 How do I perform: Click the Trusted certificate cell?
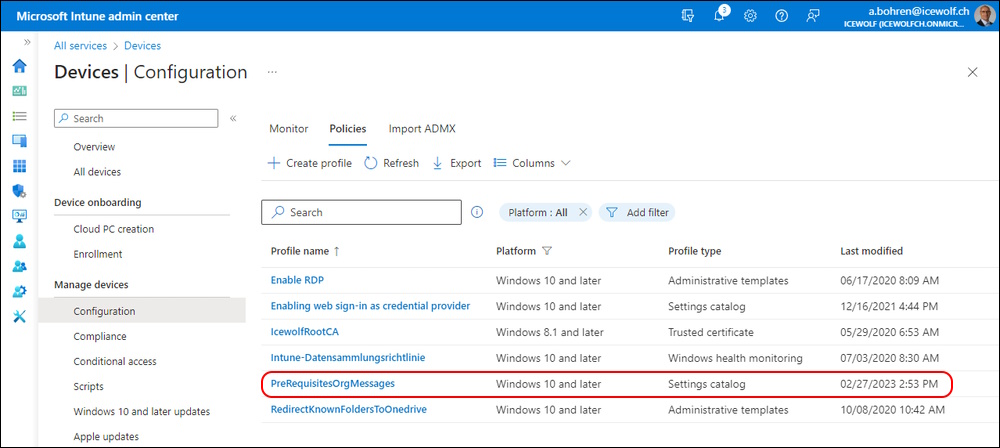(x=710, y=332)
